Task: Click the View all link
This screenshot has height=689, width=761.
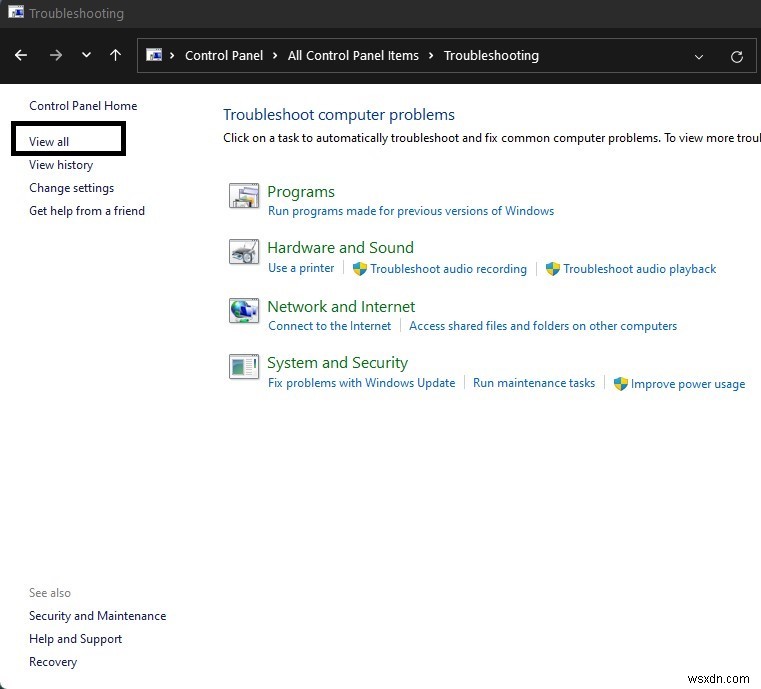Action: click(49, 142)
